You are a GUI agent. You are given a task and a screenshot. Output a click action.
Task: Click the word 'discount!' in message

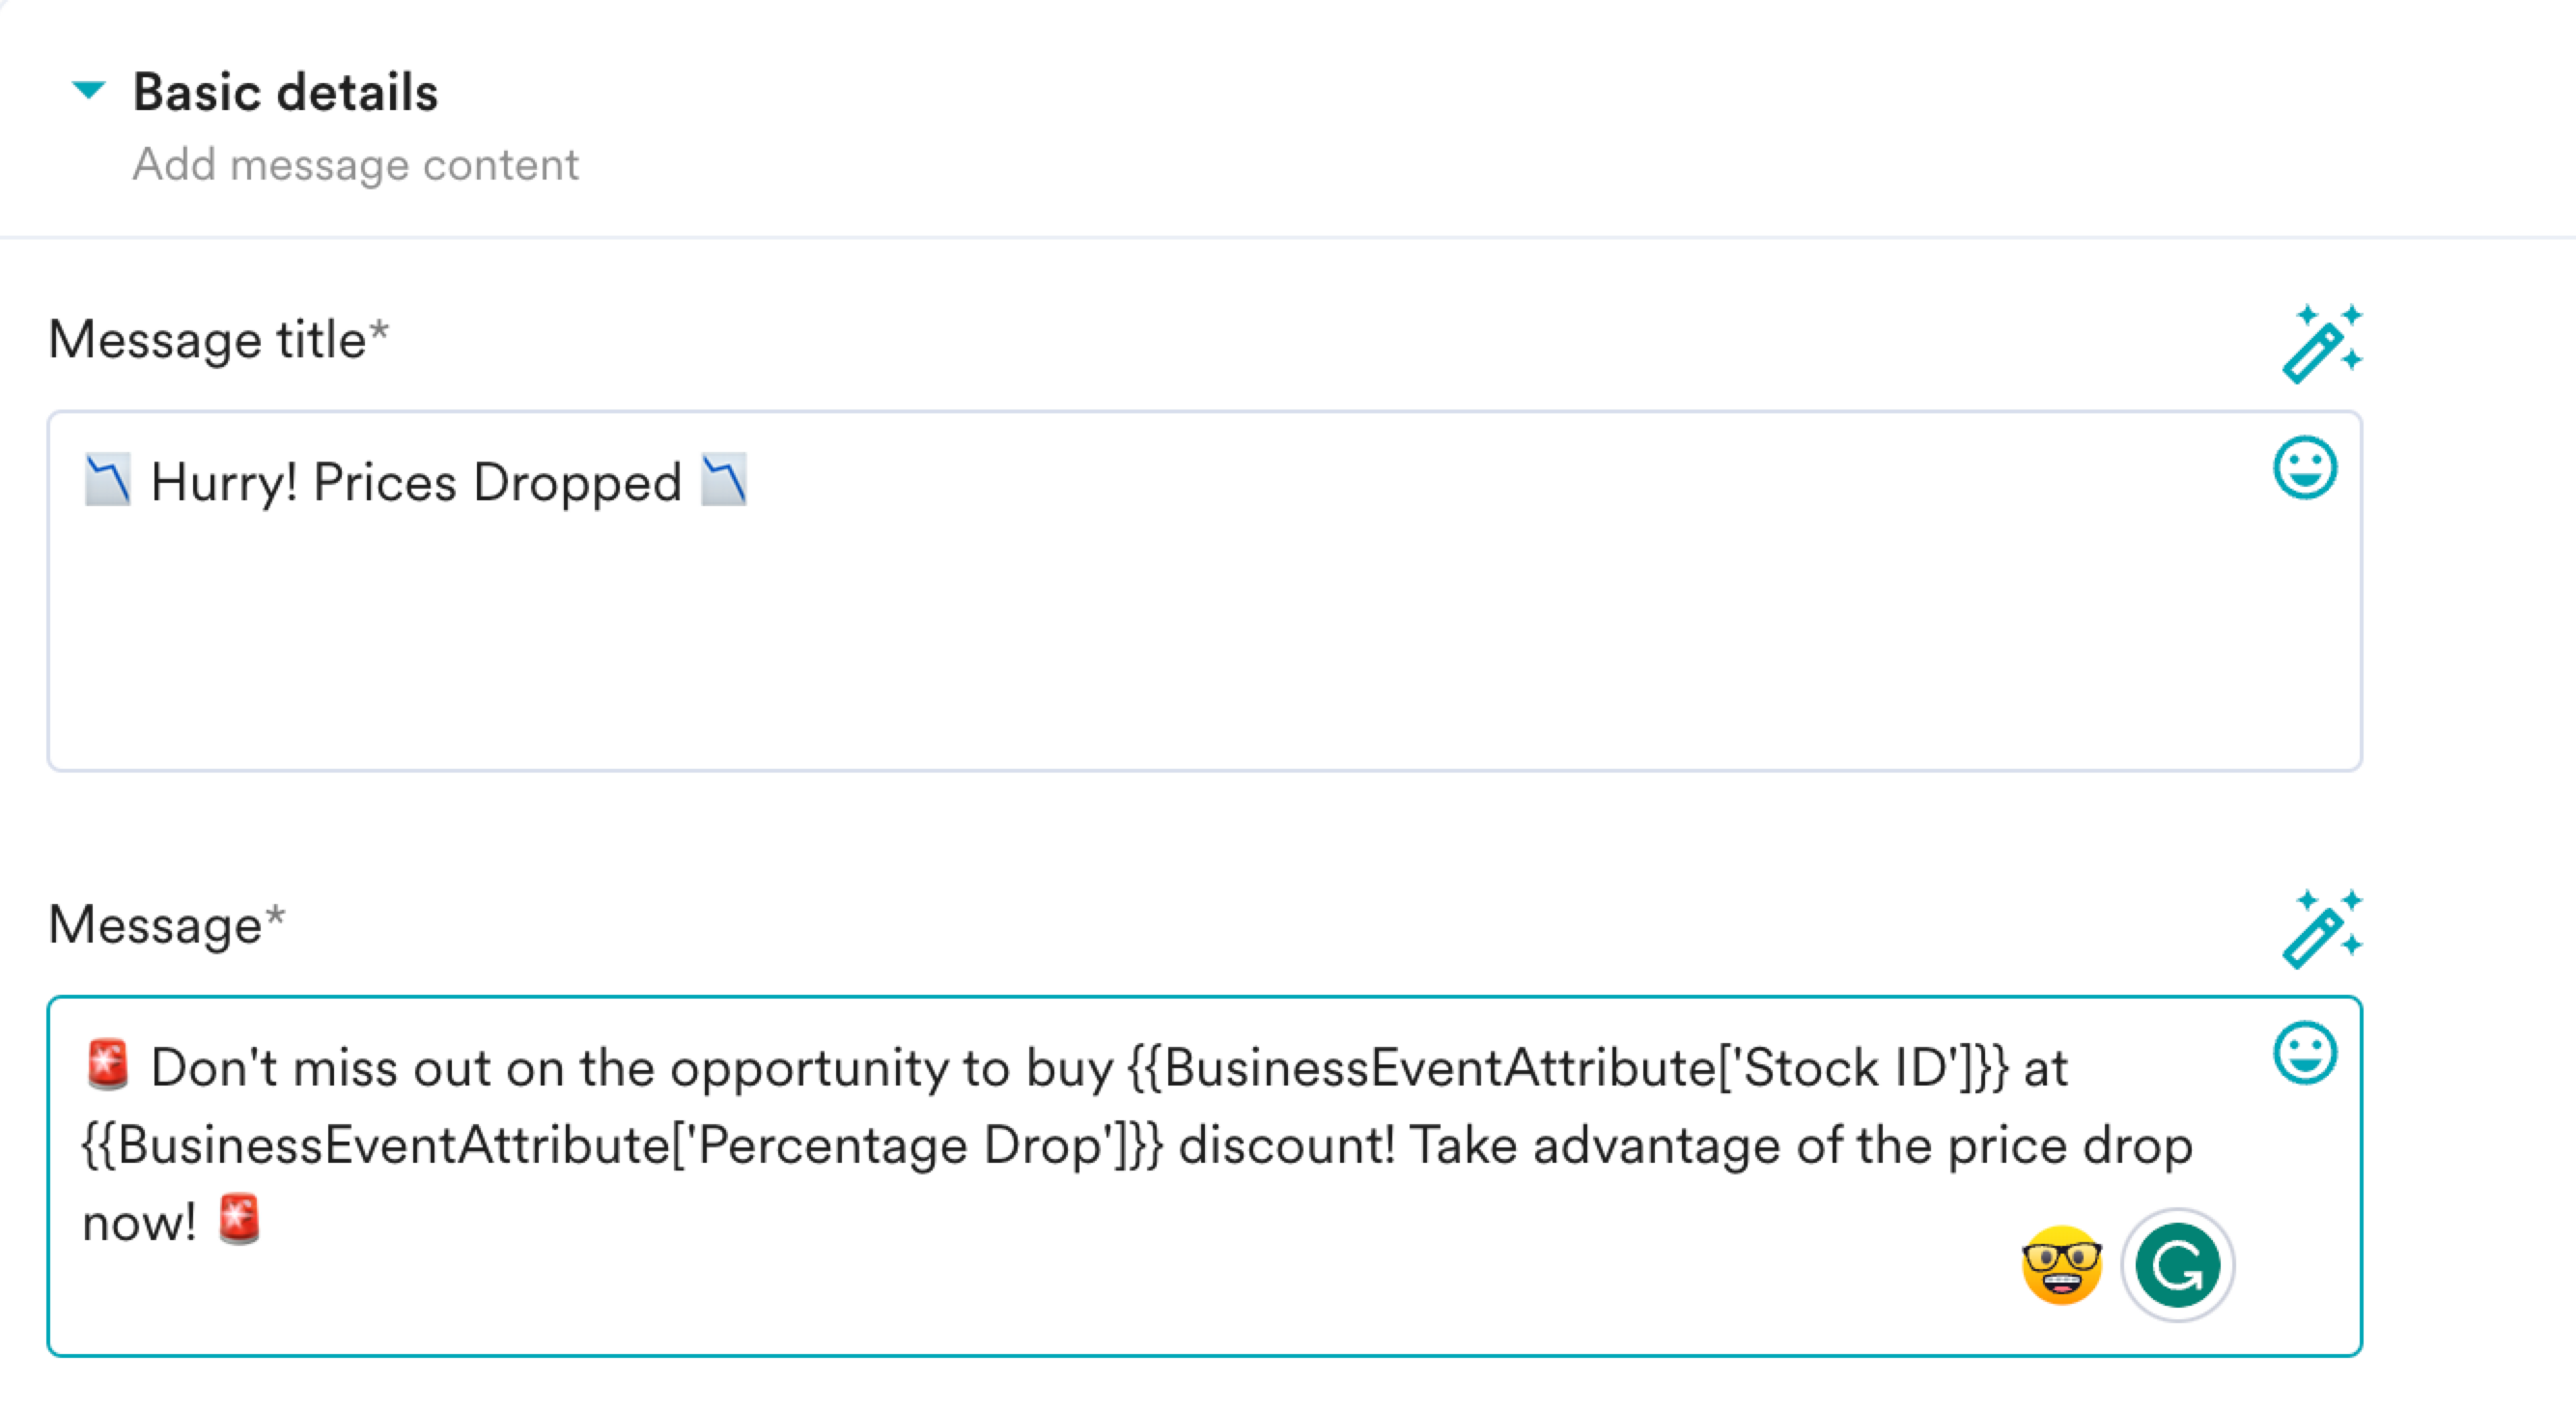[1286, 1145]
